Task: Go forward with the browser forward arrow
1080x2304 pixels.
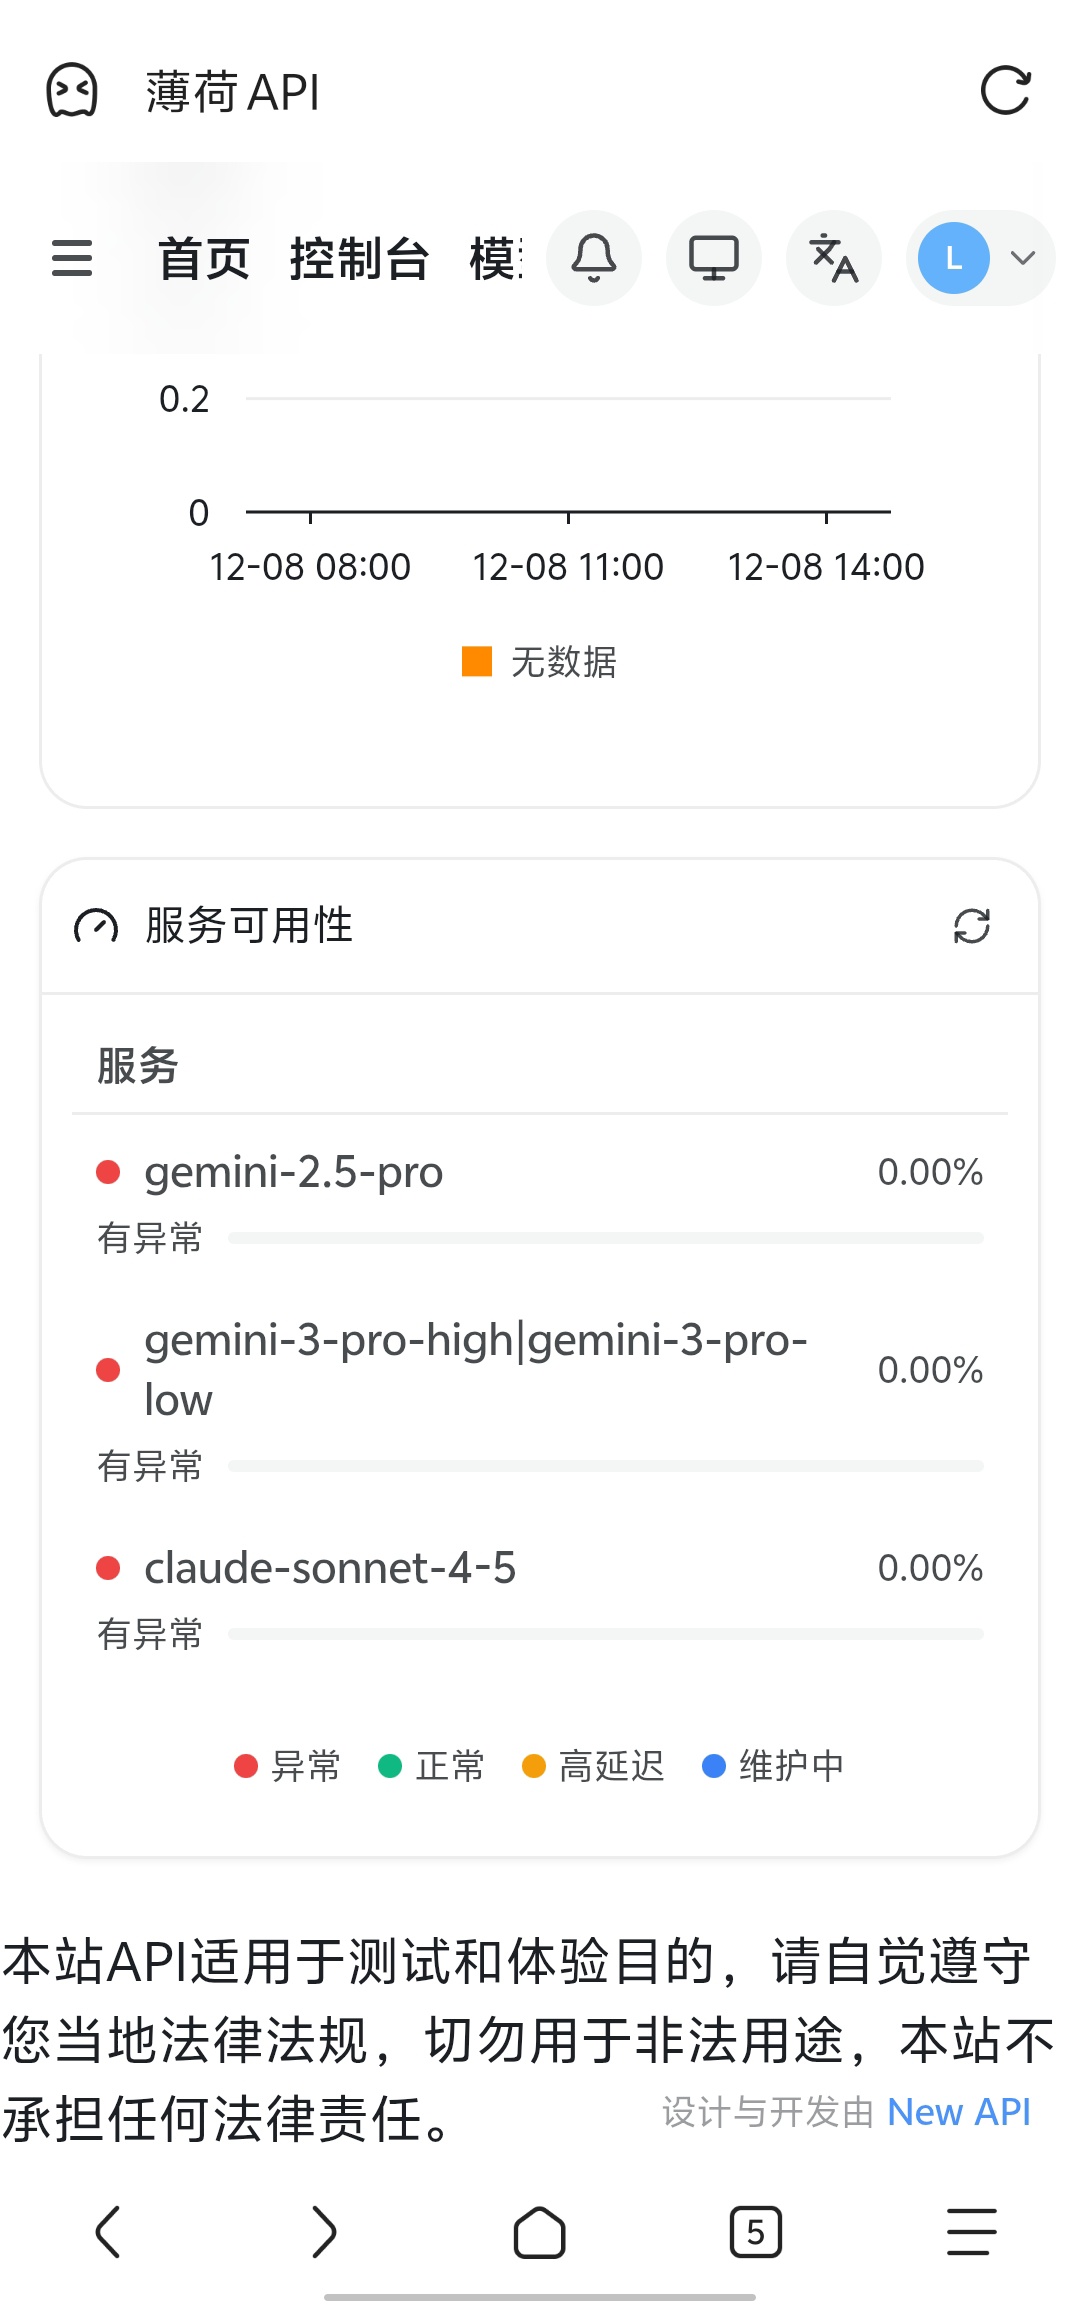Action: tap(324, 2232)
